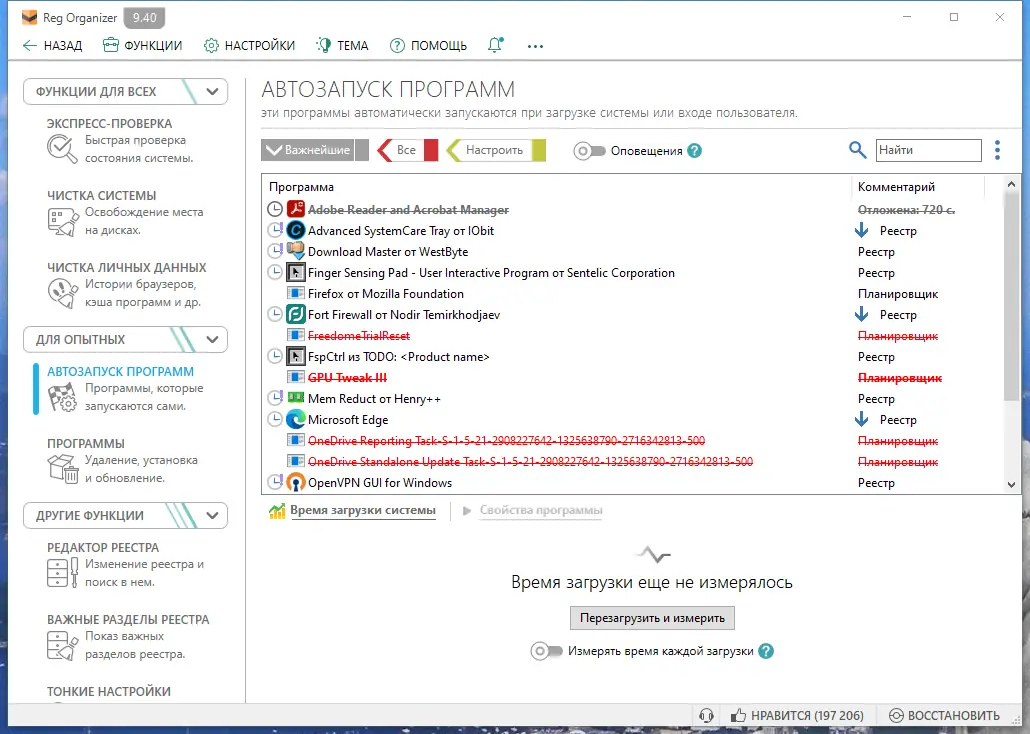Screen dimensions: 1030x734
Task: Click delay clock for Adobe Reader row
Action: click(275, 210)
